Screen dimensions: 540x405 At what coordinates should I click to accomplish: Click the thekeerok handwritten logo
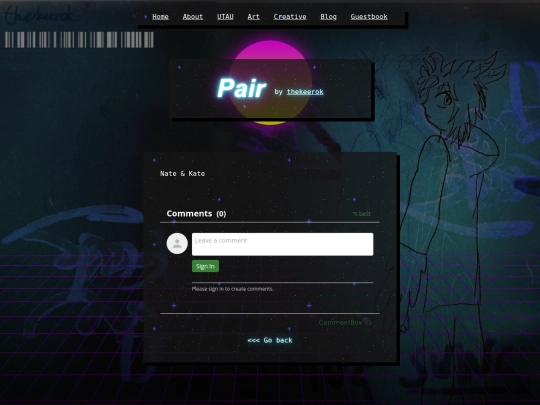[40, 15]
